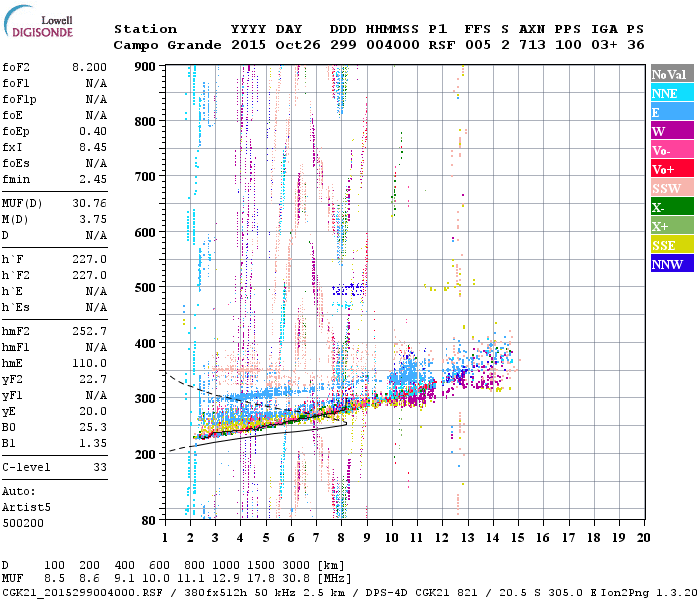The image size is (700, 600).
Task: Select the Vo- pink legend swatch
Action: click(x=672, y=150)
